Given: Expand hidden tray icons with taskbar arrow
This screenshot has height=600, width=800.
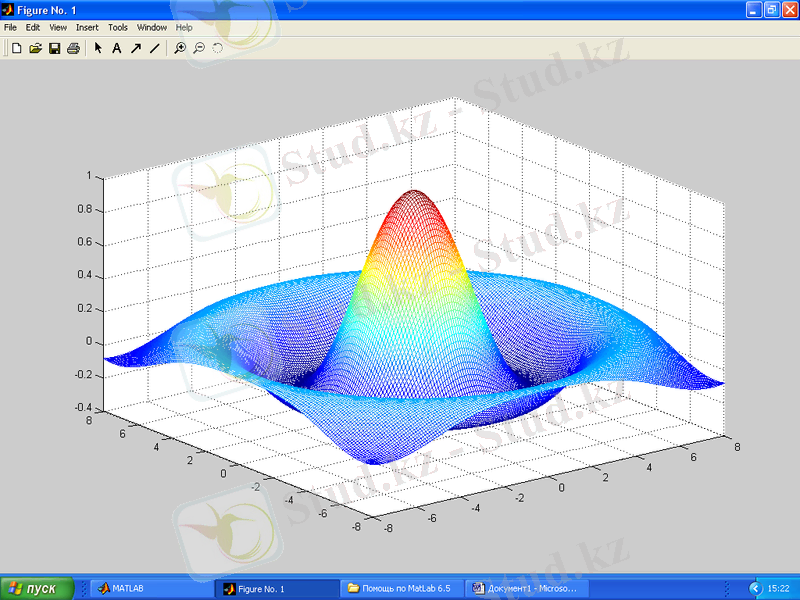Looking at the screenshot, I should click(755, 588).
